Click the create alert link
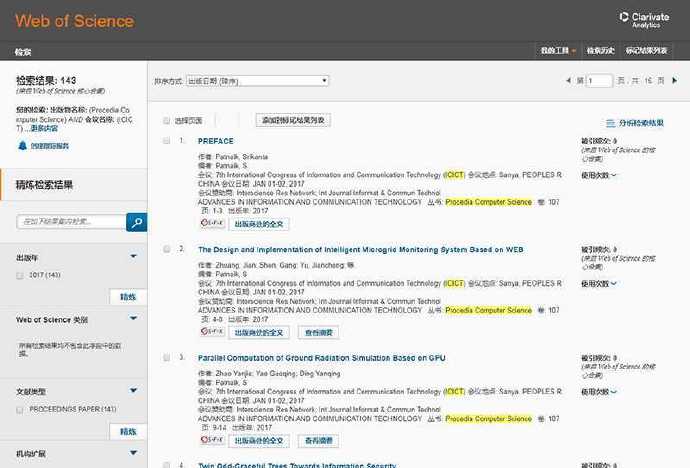 pos(49,146)
